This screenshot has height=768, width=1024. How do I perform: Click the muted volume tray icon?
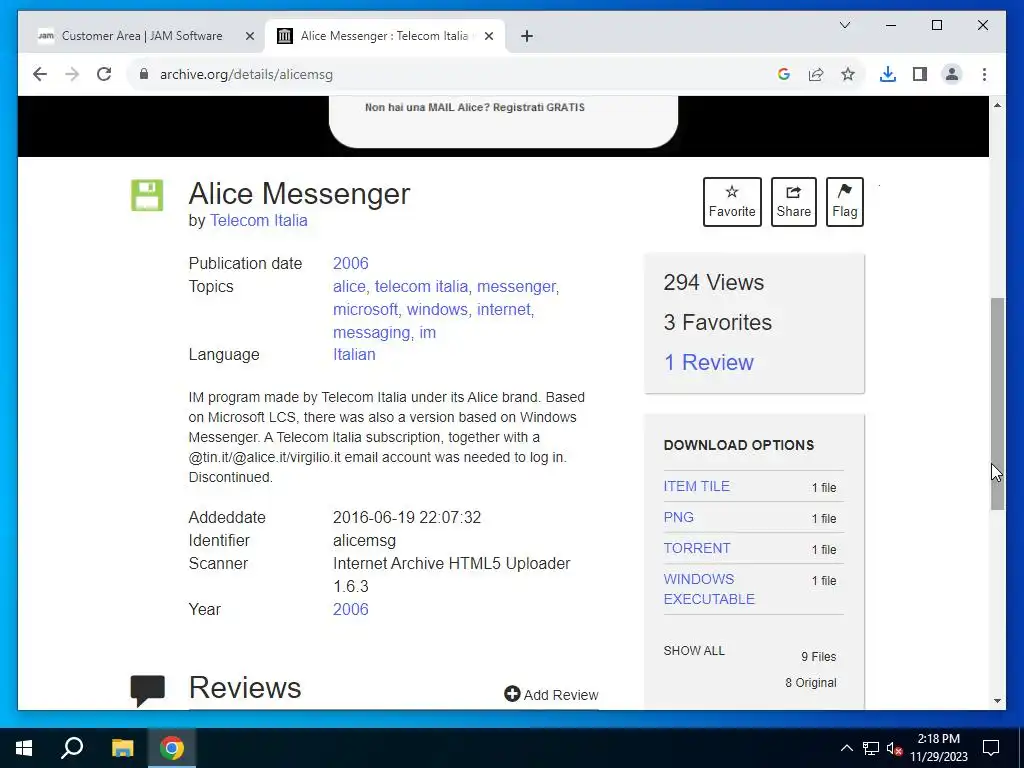895,748
